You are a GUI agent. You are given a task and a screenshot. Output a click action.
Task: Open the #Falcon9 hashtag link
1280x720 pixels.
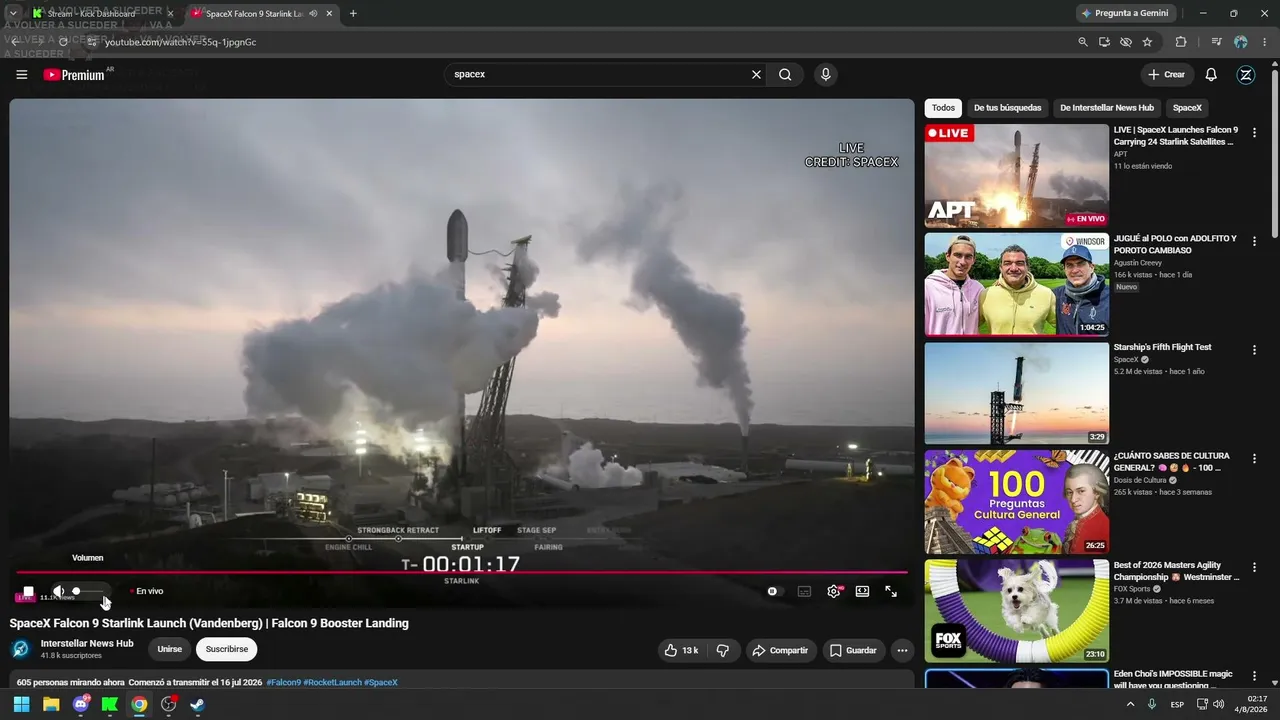(284, 683)
